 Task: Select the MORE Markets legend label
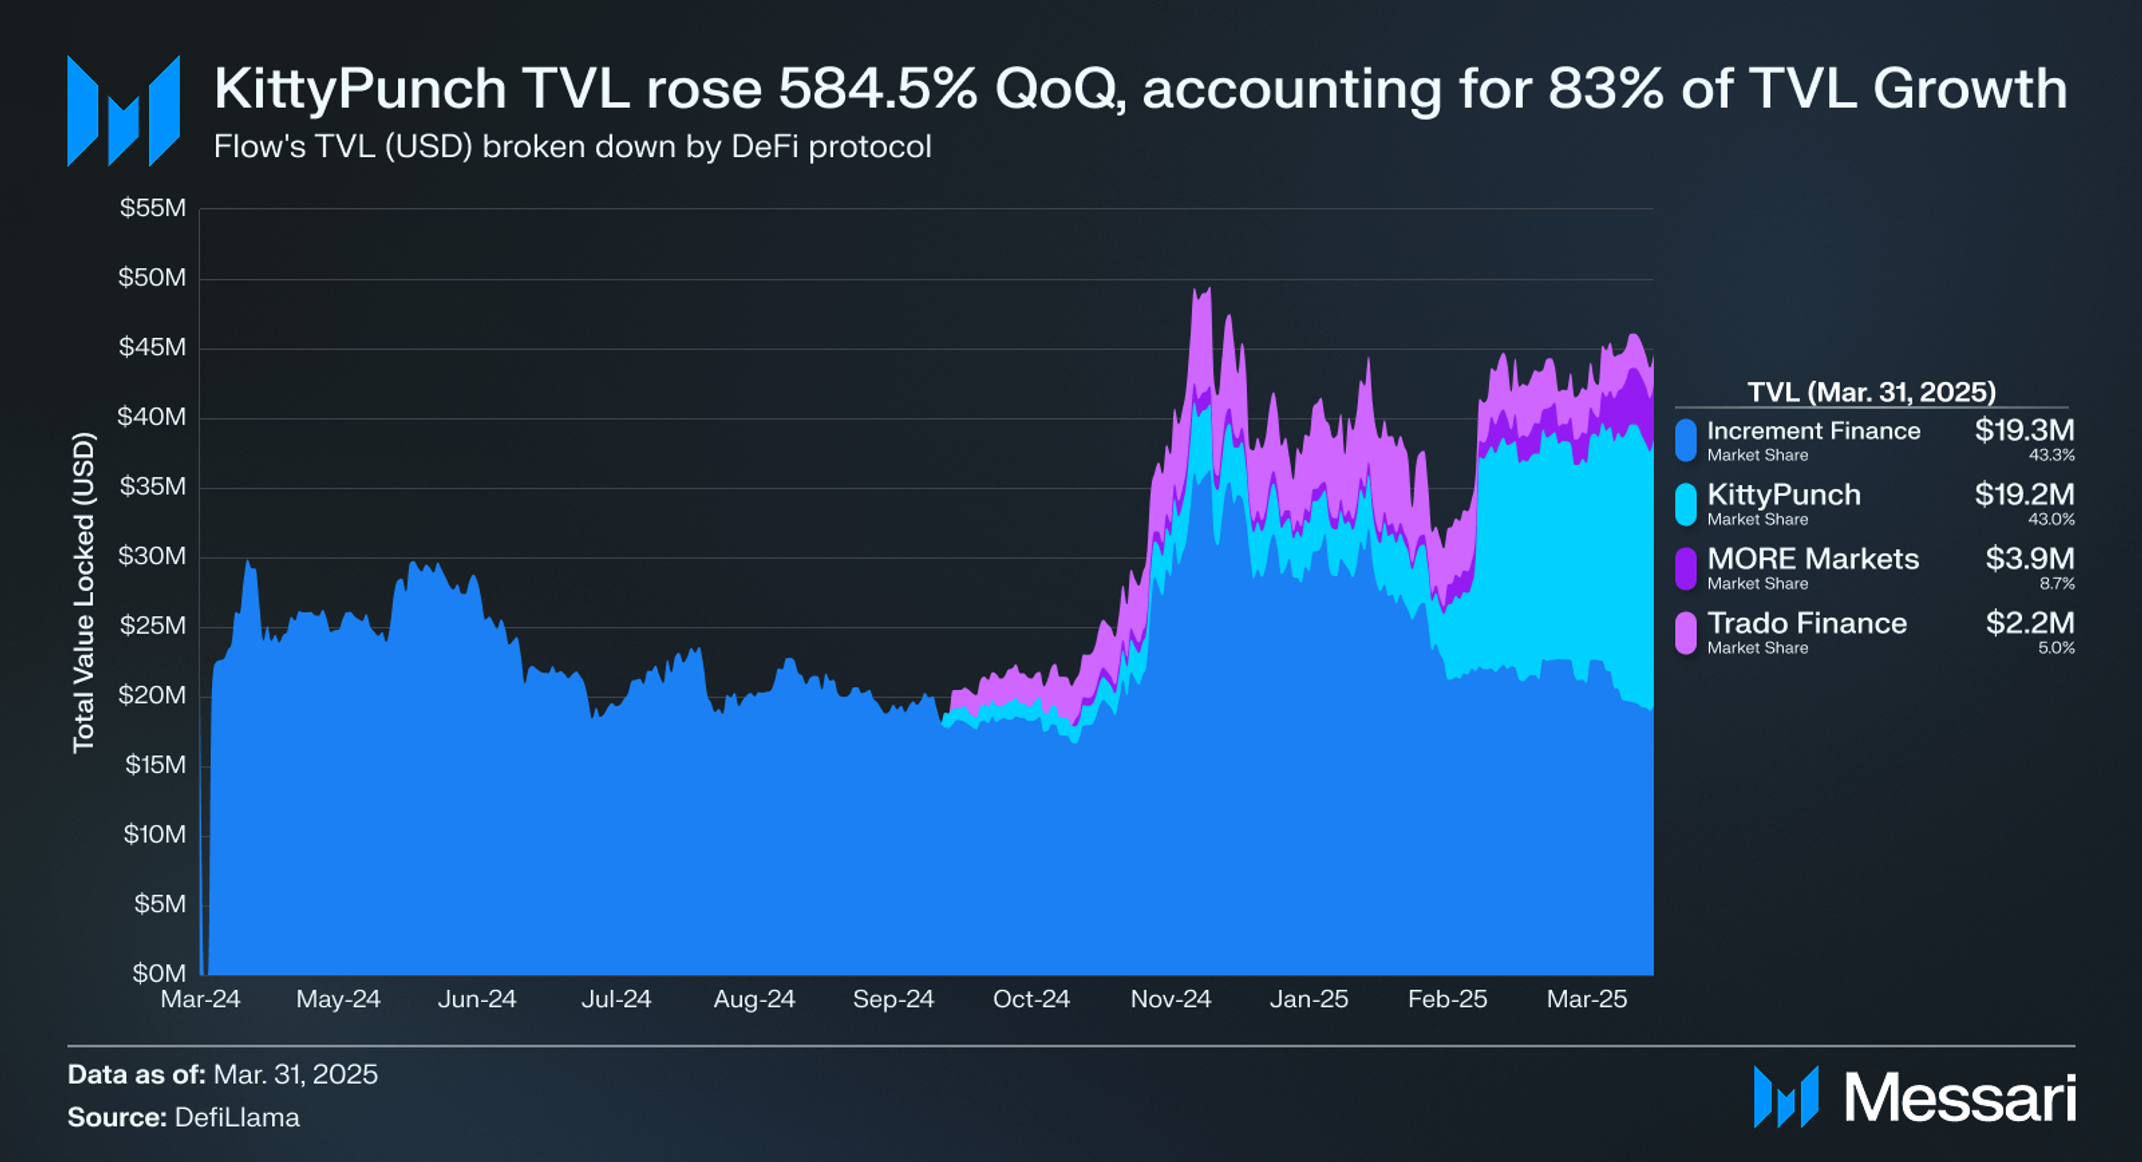point(1812,559)
